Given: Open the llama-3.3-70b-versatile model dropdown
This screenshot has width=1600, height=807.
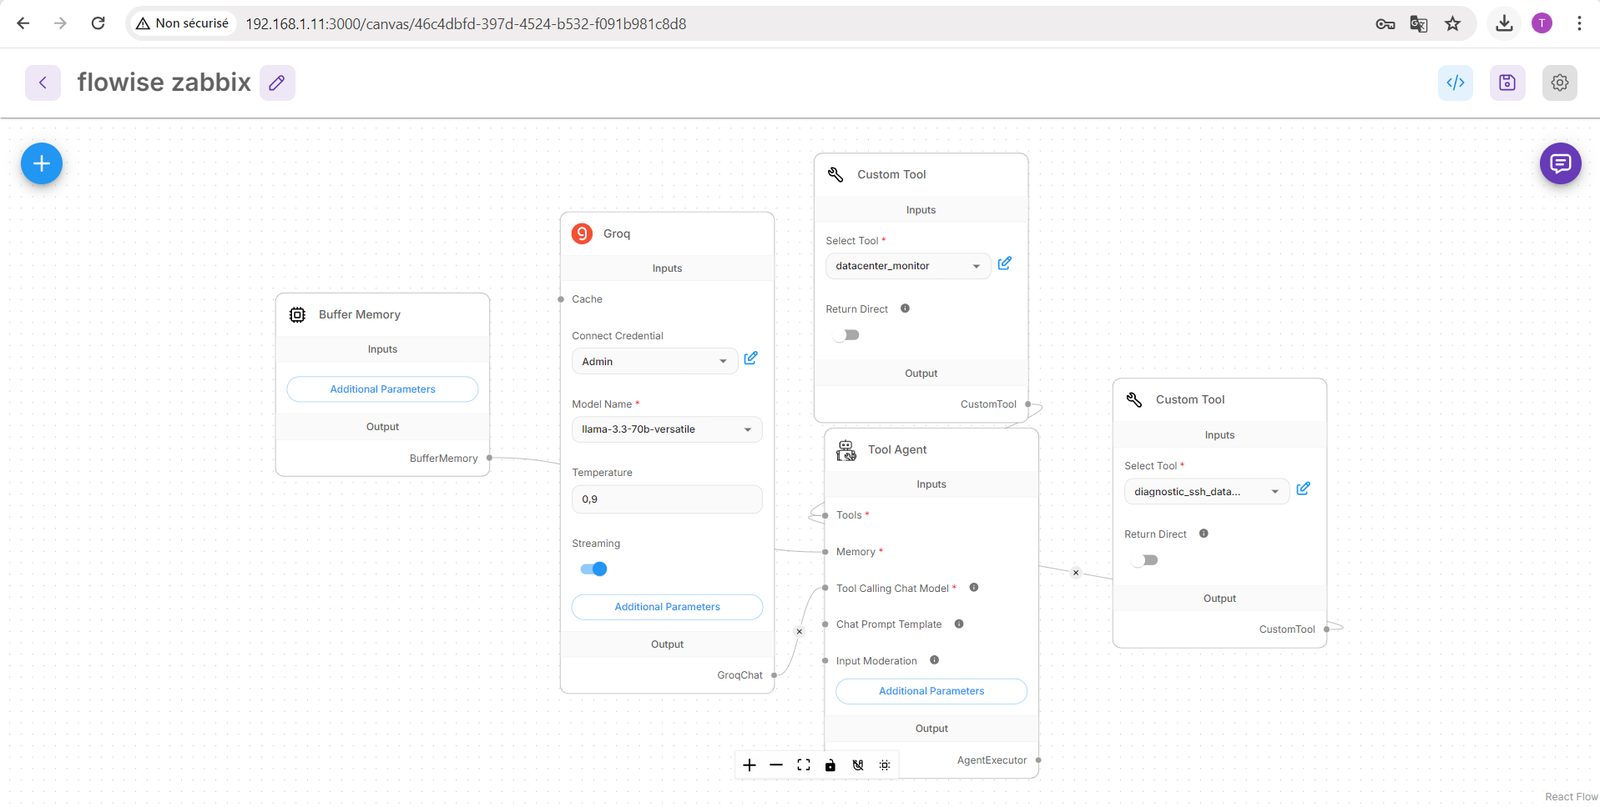Looking at the screenshot, I should tap(667, 430).
